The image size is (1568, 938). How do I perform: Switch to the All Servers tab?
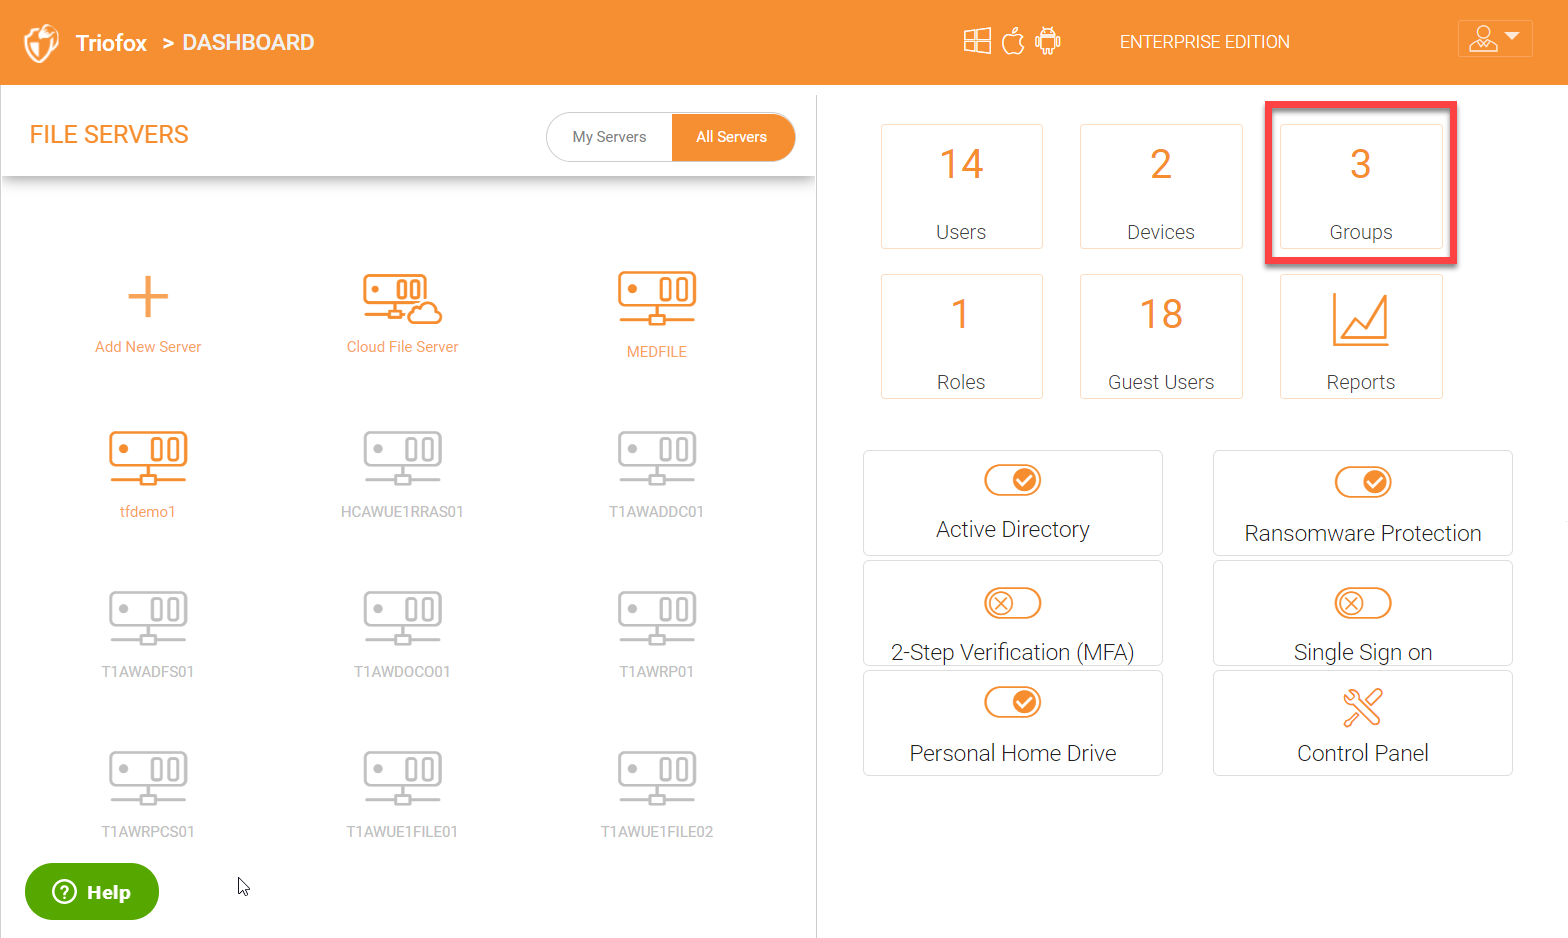click(x=732, y=137)
